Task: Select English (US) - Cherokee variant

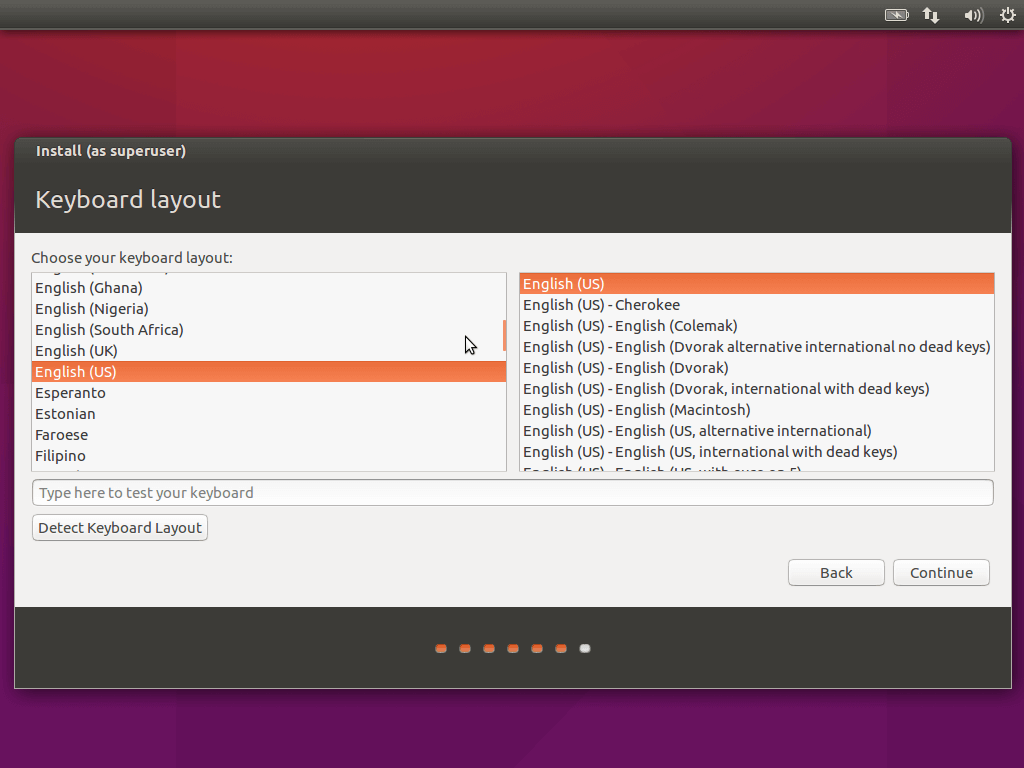Action: (x=756, y=305)
